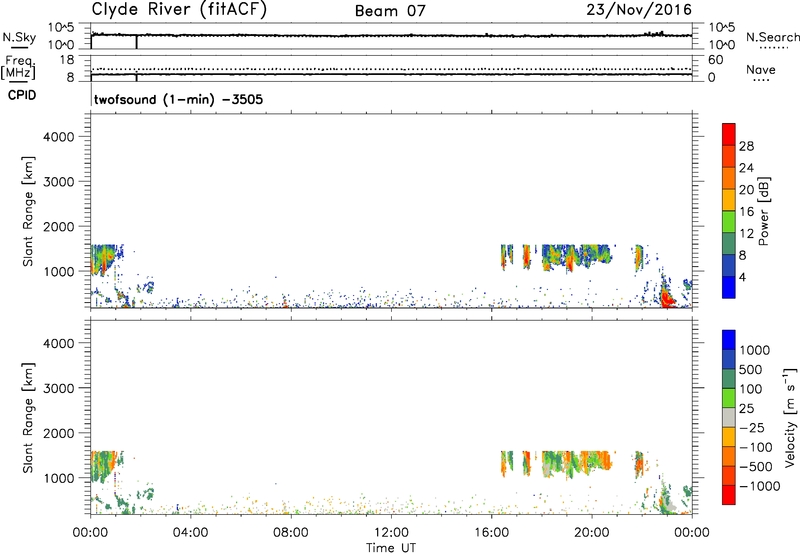Click the "12:00" time tick label
800x554 pixels.
point(391,533)
